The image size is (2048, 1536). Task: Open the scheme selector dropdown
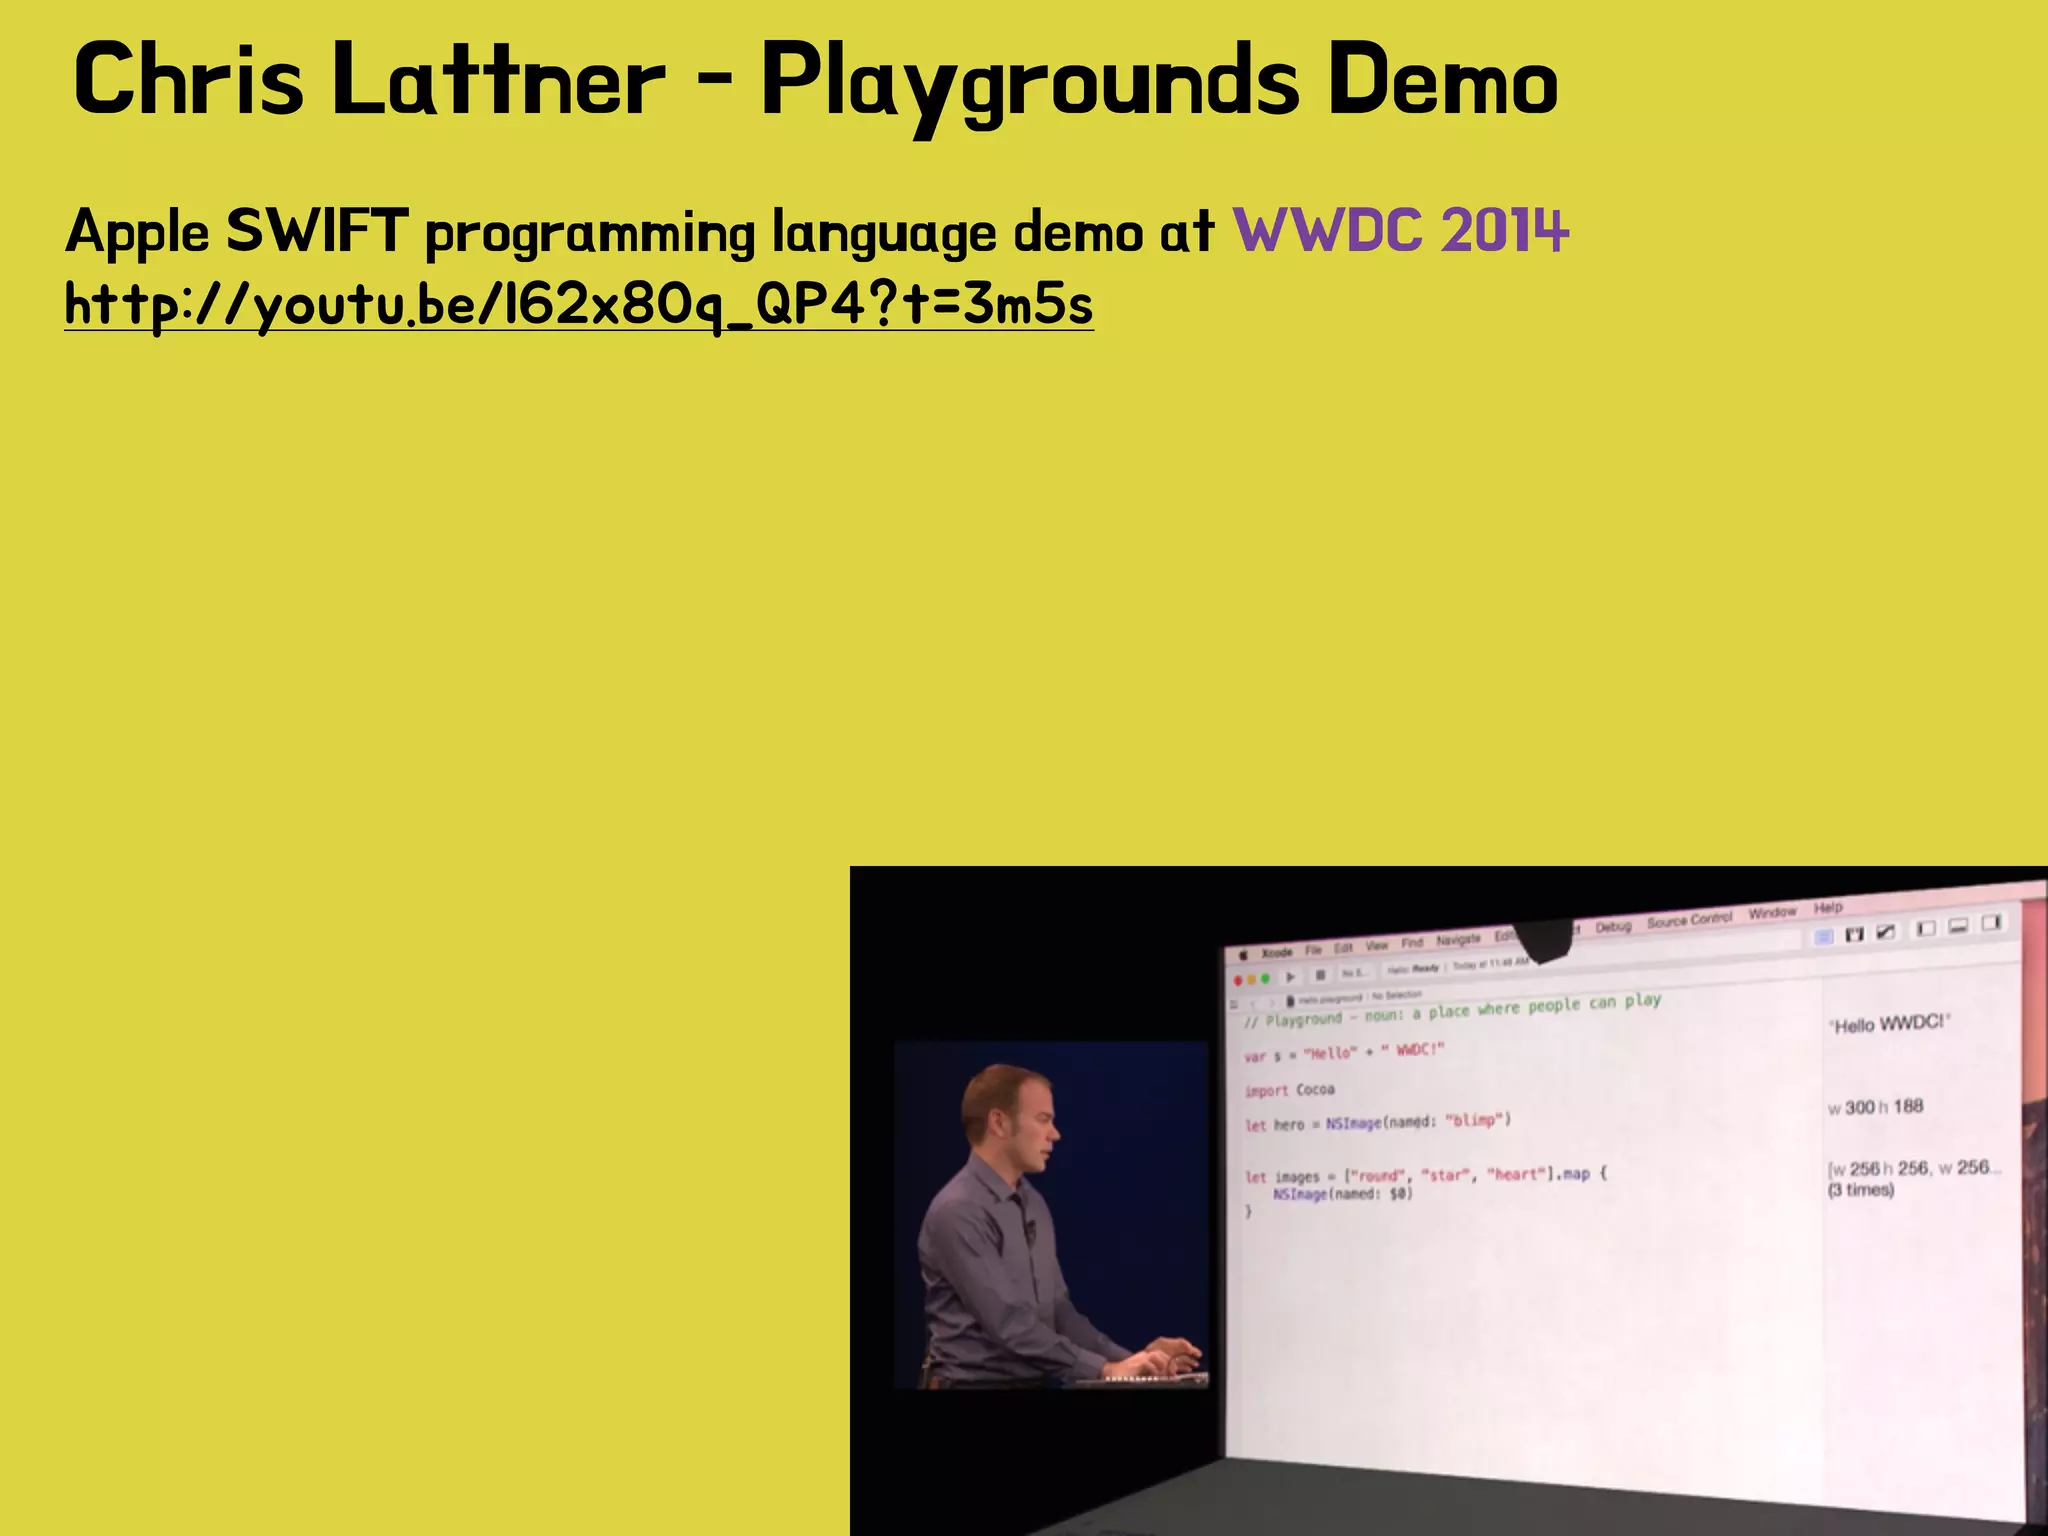point(1355,973)
